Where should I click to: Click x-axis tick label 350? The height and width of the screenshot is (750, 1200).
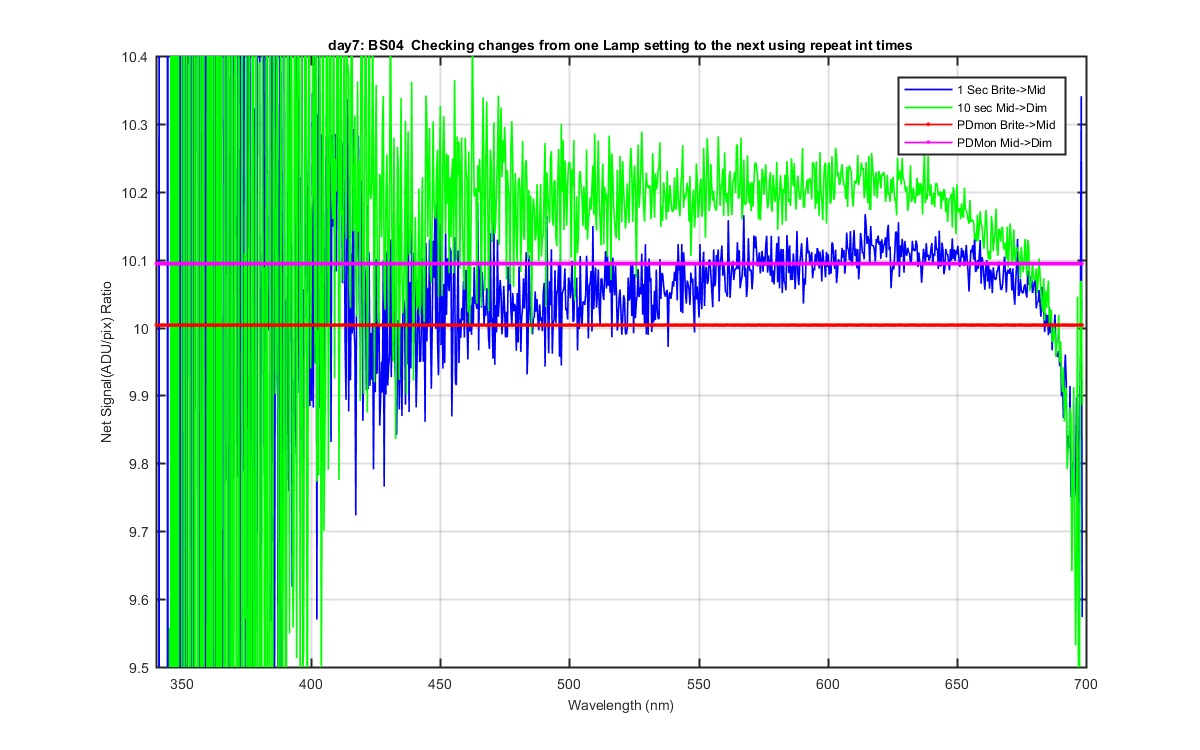coord(182,683)
